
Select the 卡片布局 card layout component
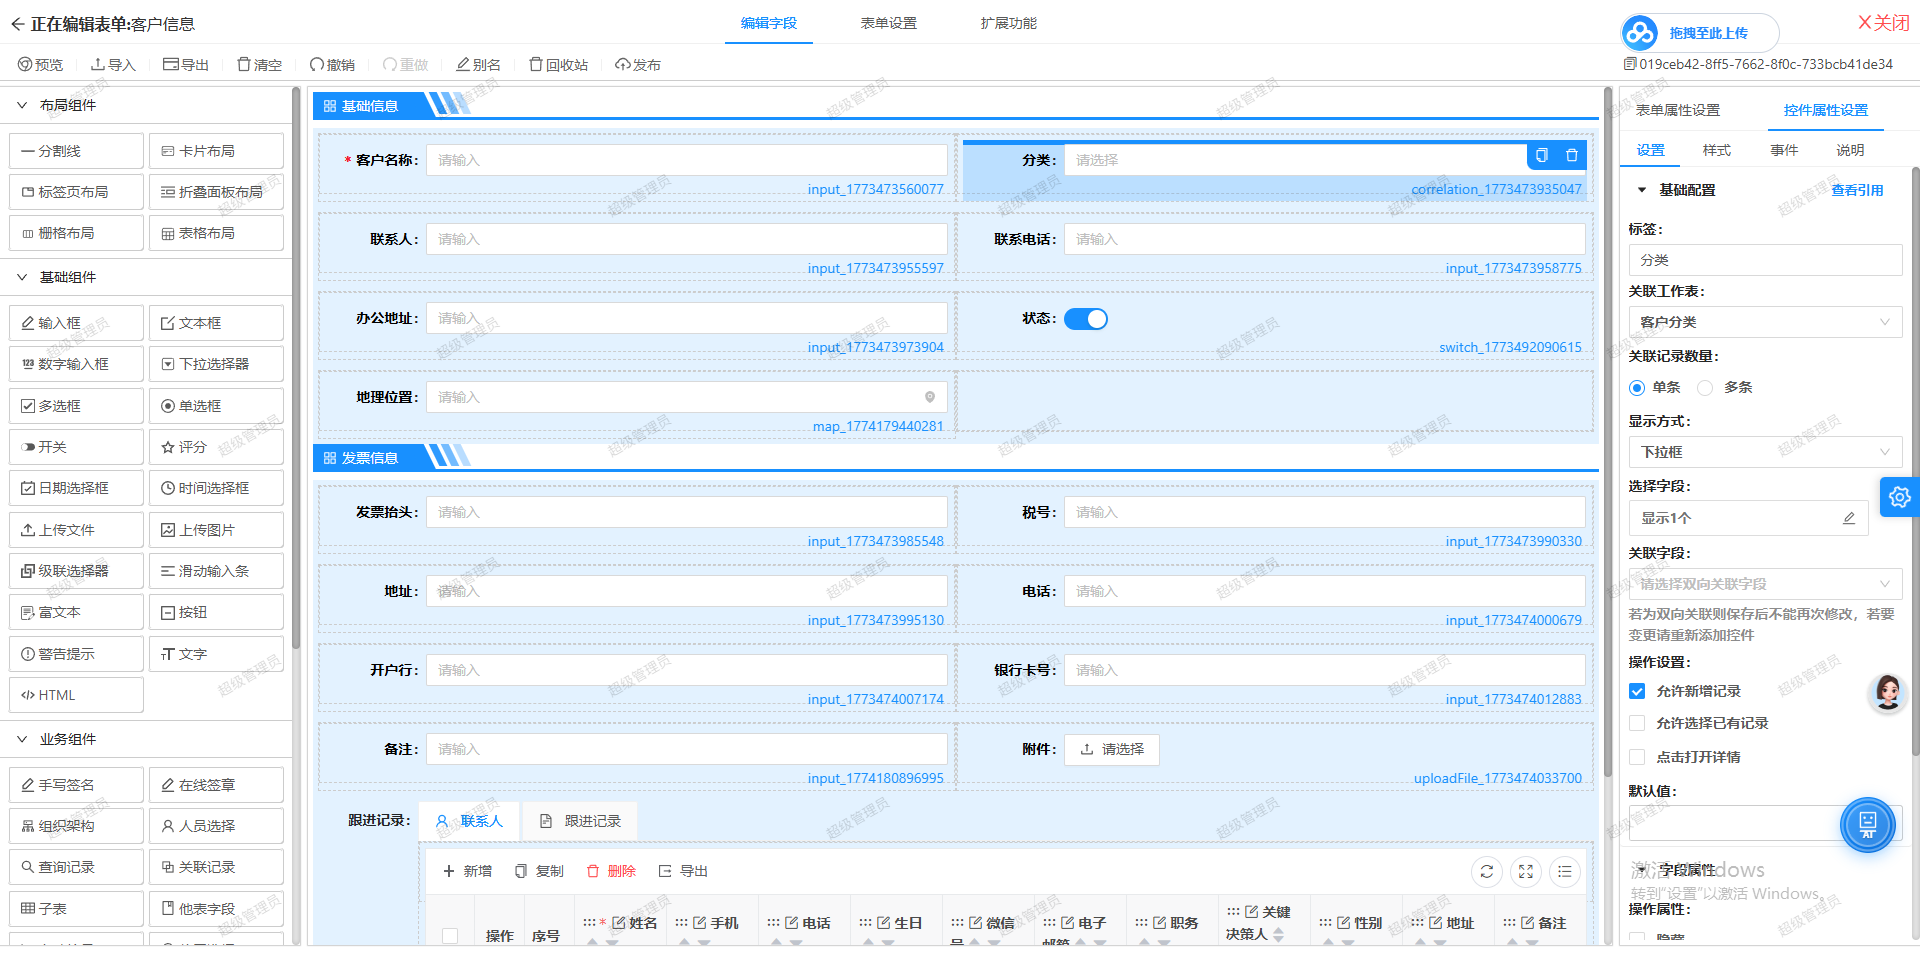click(216, 151)
